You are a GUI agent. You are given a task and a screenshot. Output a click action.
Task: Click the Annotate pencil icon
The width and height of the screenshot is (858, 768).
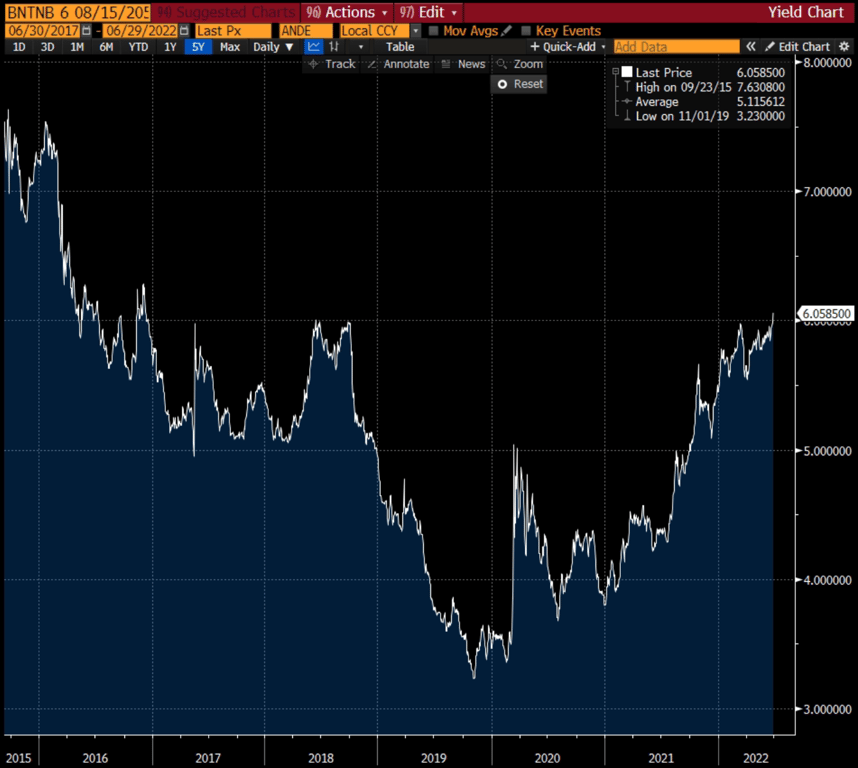coord(372,64)
